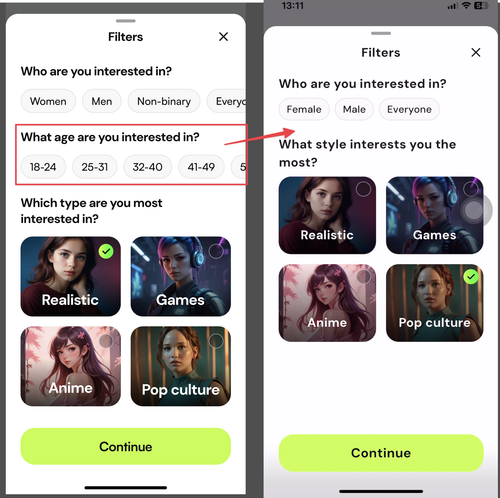Select the Pop culture thumbnail on left
The width and height of the screenshot is (500, 498).
[181, 366]
